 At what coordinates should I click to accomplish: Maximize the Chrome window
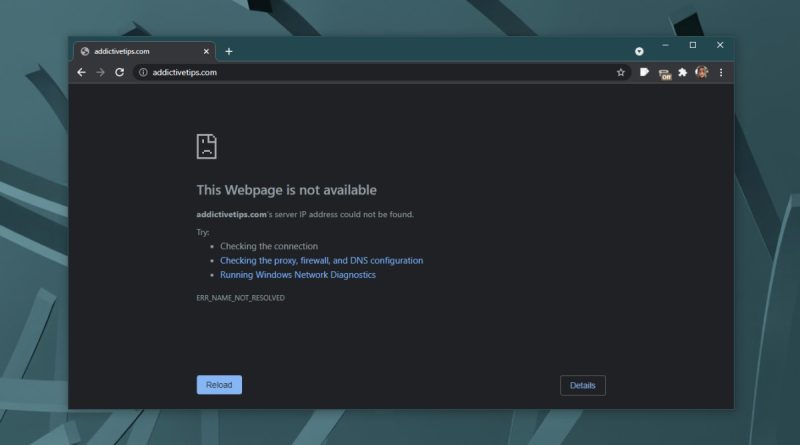(693, 45)
